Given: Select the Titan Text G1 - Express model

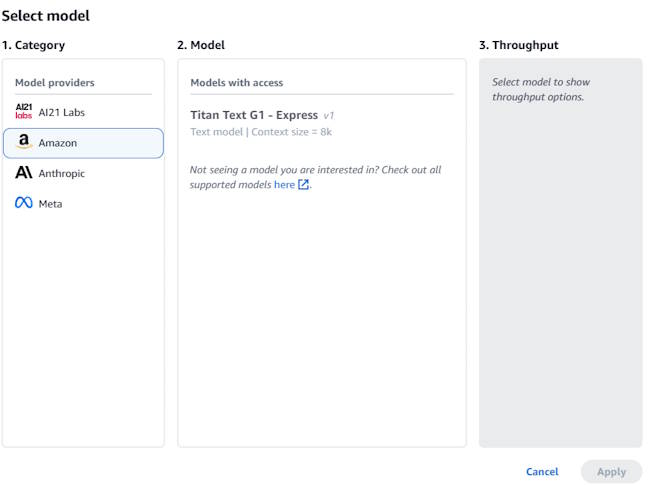Looking at the screenshot, I should pos(254,115).
